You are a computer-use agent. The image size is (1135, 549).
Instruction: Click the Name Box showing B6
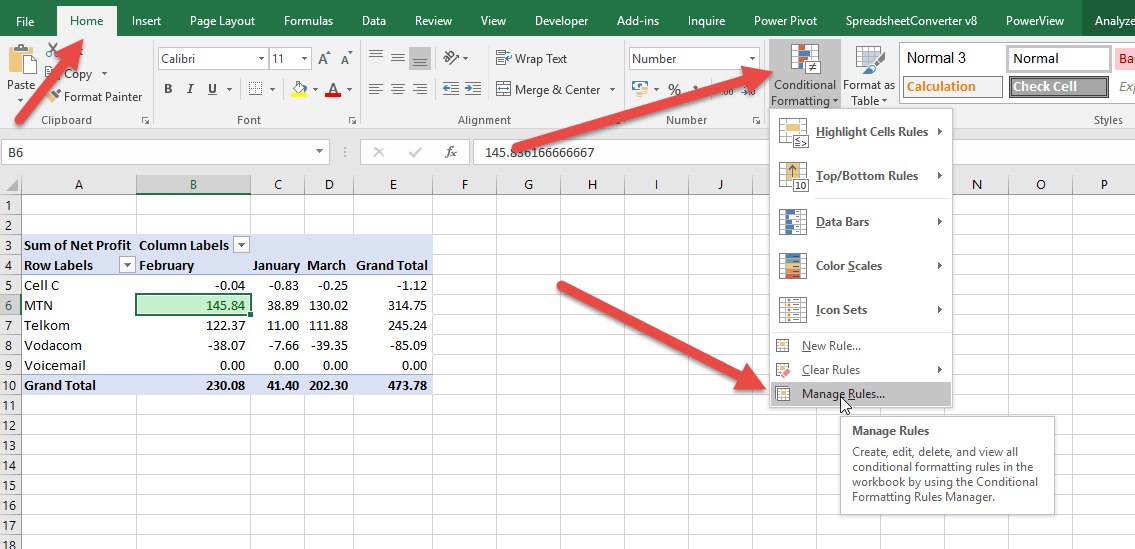158,152
